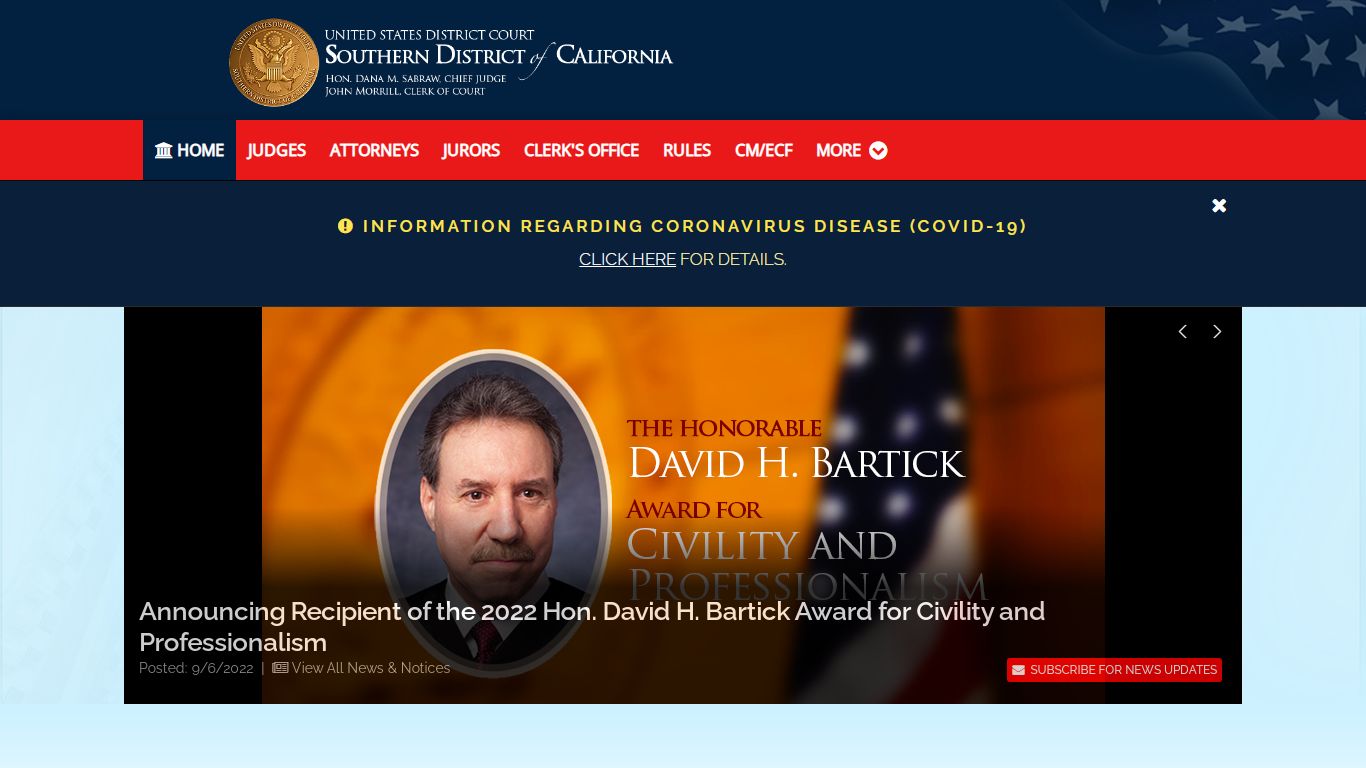The width and height of the screenshot is (1366, 768).
Task: Expand the MORE menu chevron
Action: [x=878, y=150]
